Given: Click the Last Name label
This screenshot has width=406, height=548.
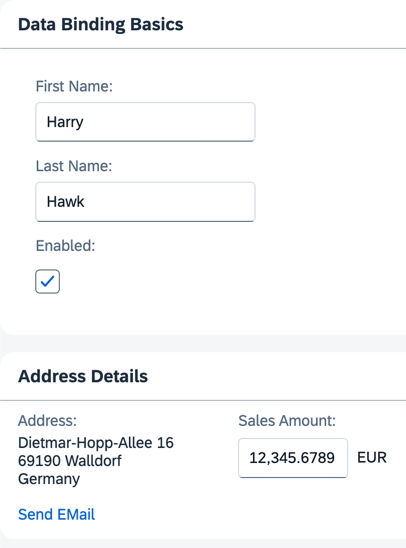Looking at the screenshot, I should 74,166.
